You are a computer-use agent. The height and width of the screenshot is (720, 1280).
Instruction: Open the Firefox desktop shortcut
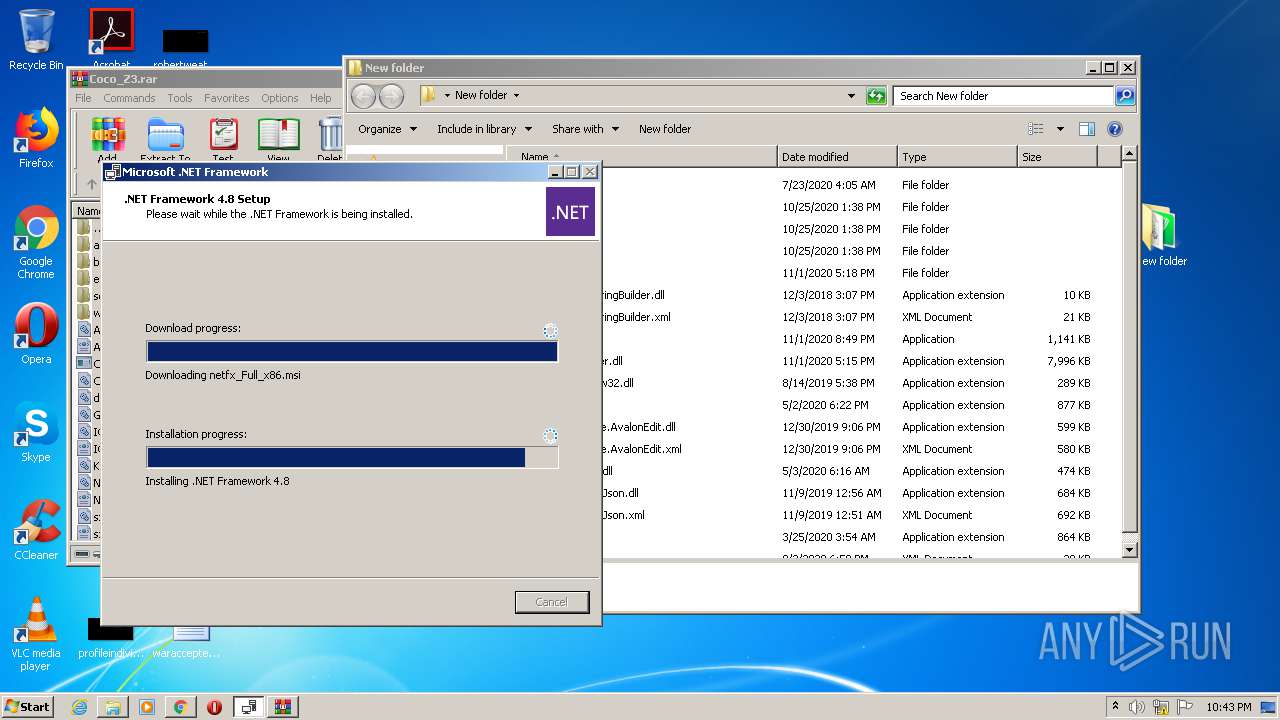(36, 138)
